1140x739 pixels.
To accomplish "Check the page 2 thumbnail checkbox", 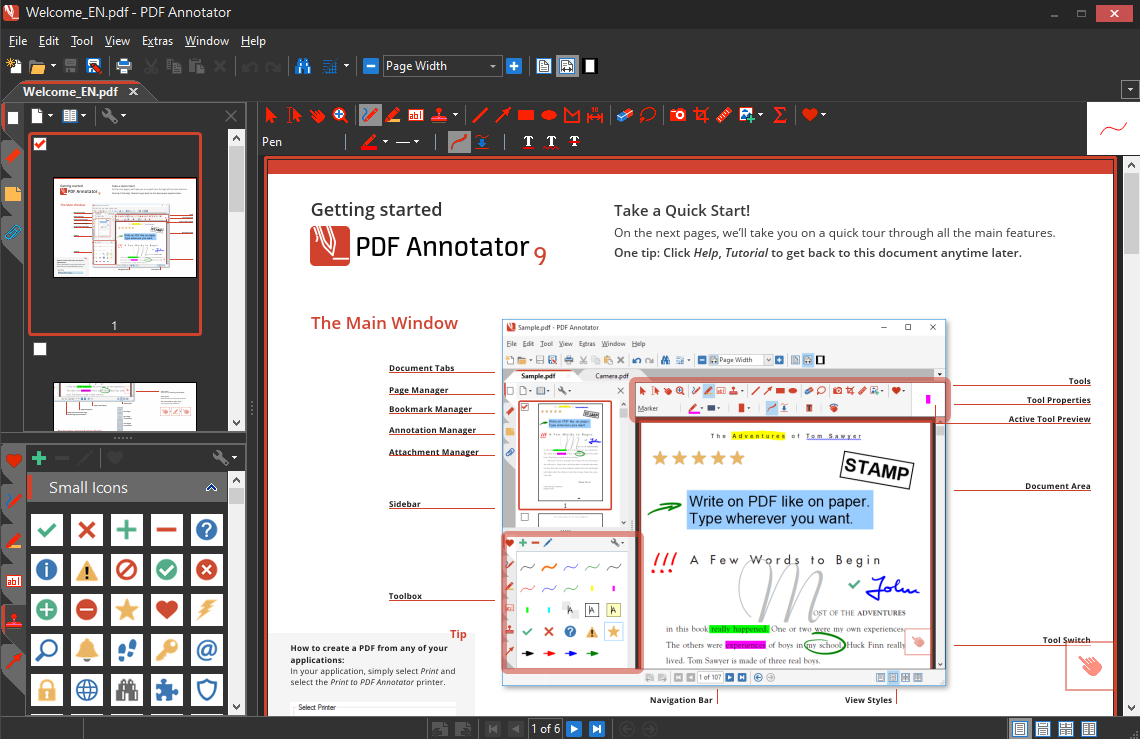I will 40,349.
